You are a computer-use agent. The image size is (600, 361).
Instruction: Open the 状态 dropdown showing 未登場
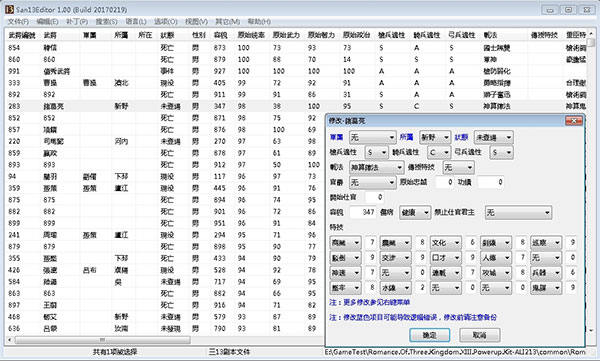click(x=494, y=137)
